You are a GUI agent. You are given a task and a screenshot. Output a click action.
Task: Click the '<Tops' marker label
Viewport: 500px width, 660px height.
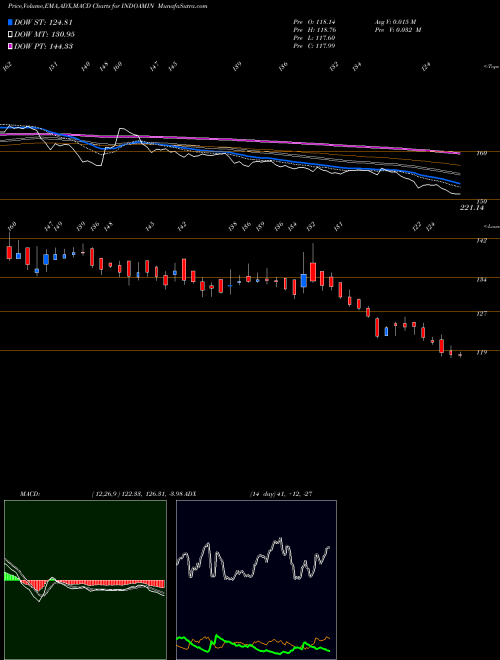tap(491, 67)
